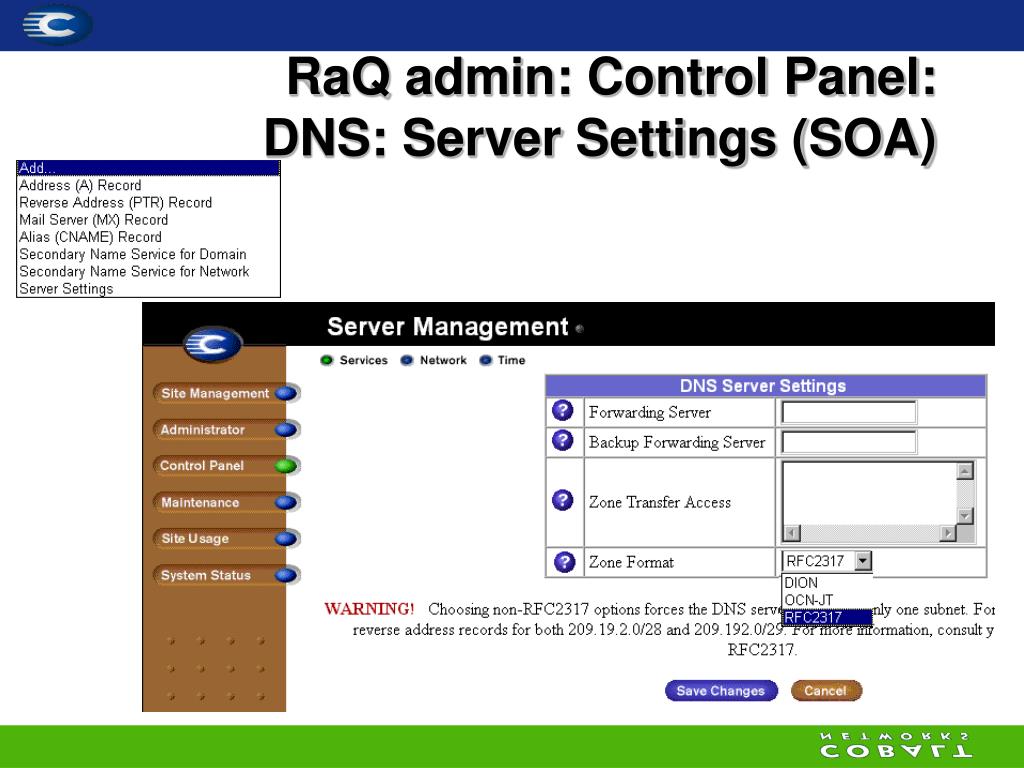Click the Cobalt logo in the slide header
This screenshot has width=1024, height=768.
click(x=57, y=25)
